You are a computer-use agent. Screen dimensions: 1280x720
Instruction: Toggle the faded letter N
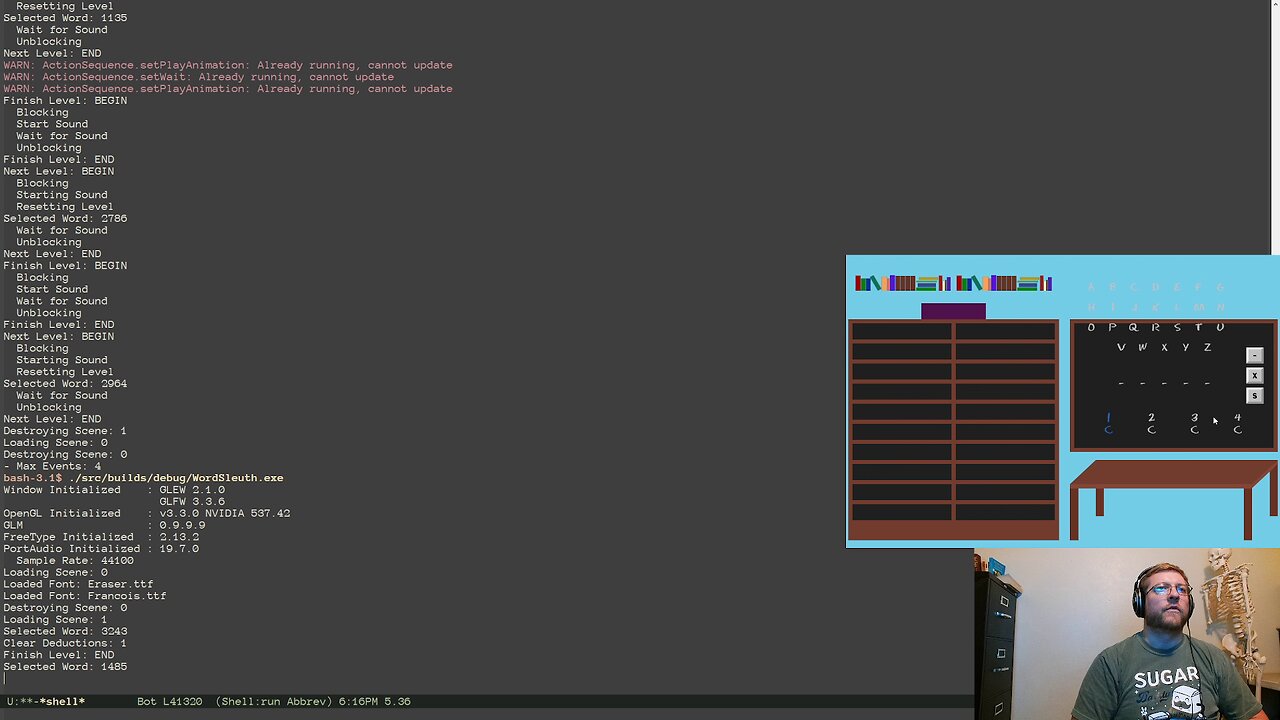coord(1218,305)
